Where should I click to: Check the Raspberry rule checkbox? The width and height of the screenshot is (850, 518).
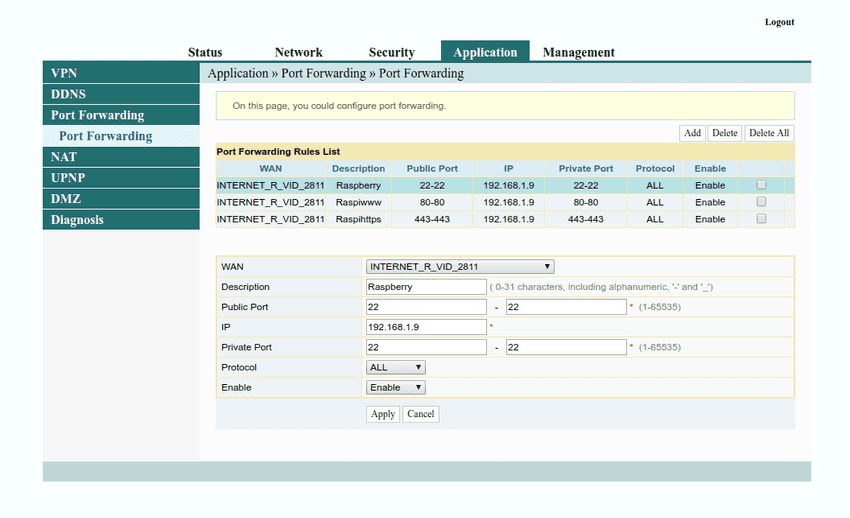pos(761,185)
